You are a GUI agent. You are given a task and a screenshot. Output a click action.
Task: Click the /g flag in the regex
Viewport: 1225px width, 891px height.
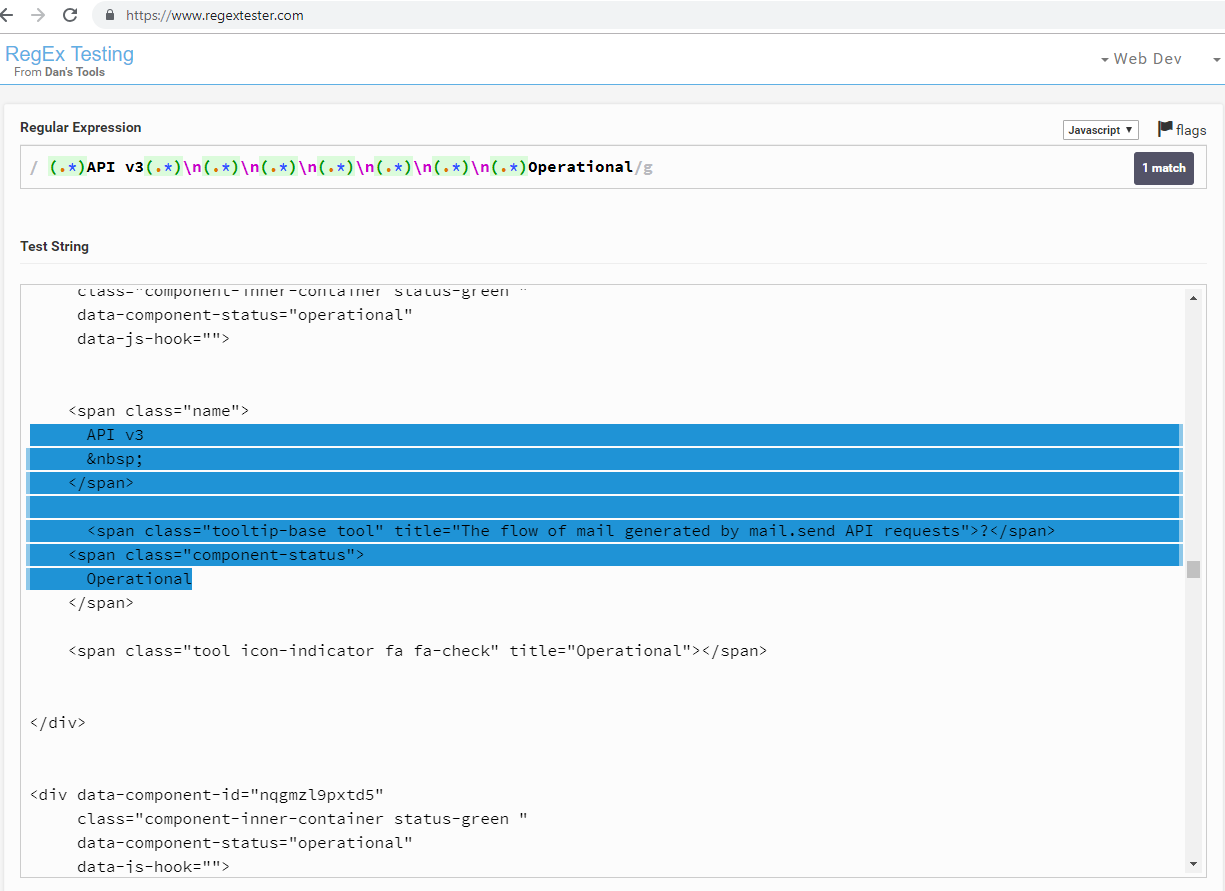[x=646, y=167]
